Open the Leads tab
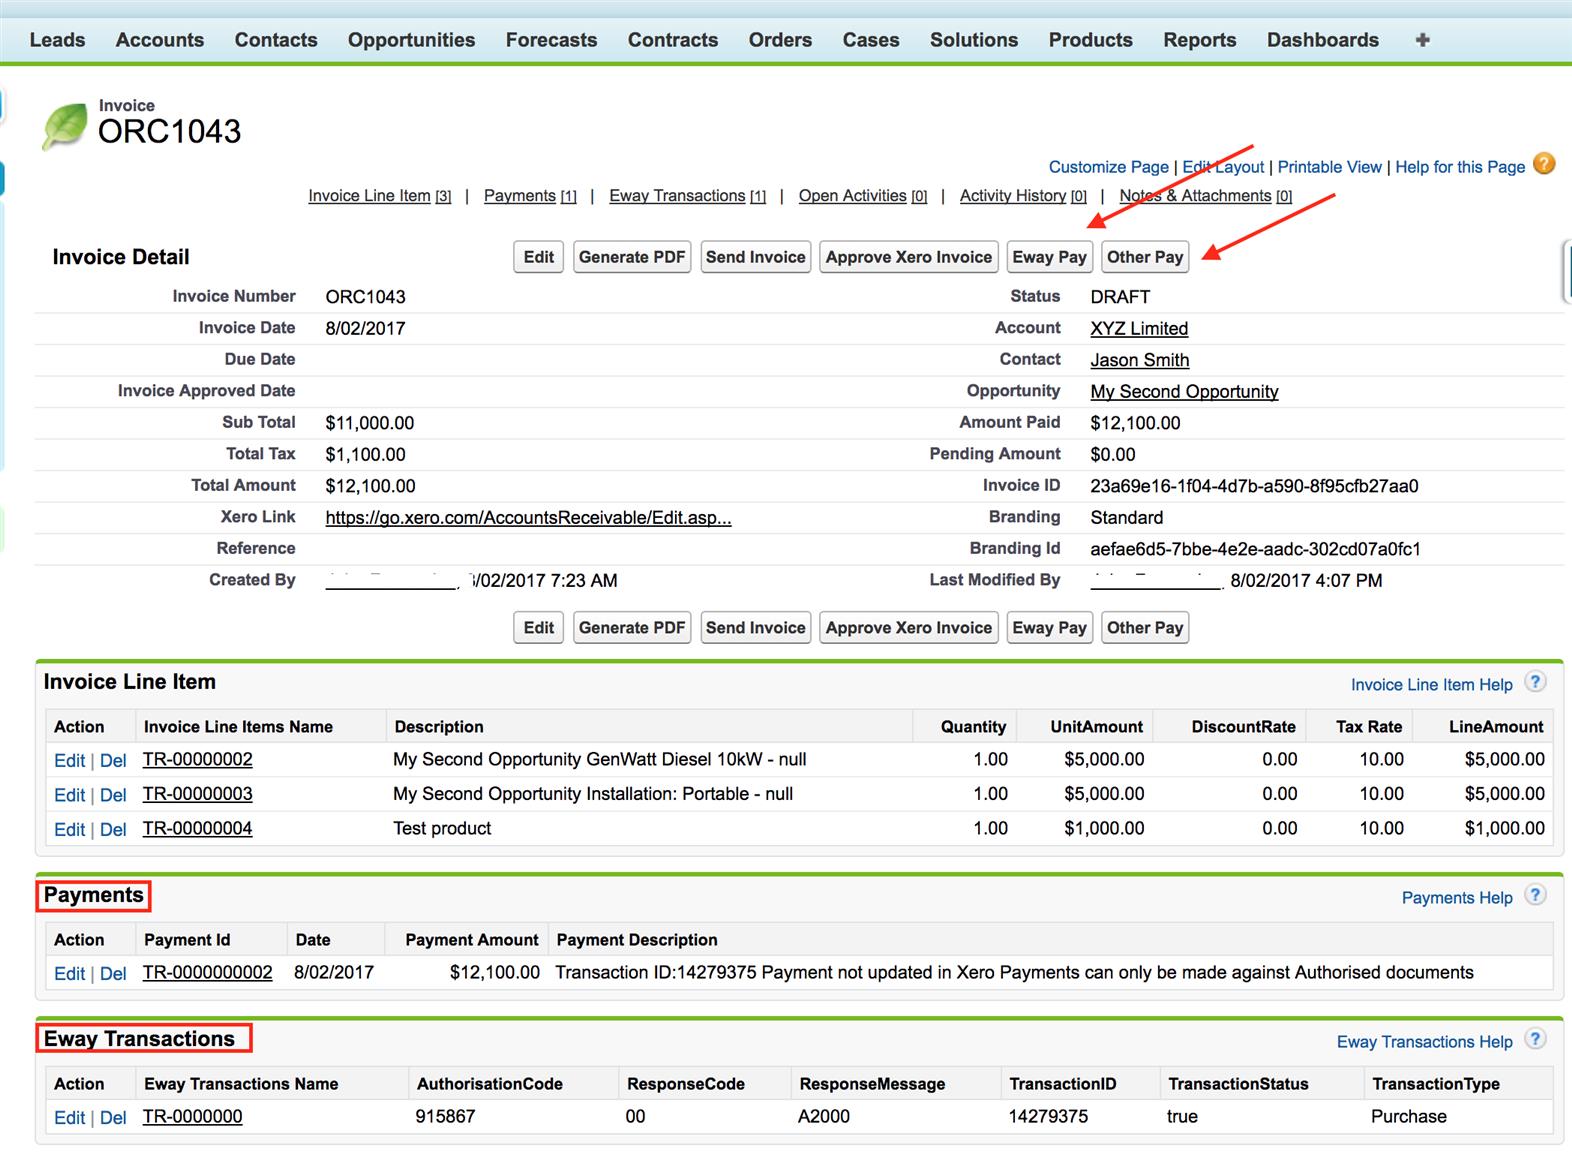Viewport: 1572px width, 1154px height. (x=57, y=40)
